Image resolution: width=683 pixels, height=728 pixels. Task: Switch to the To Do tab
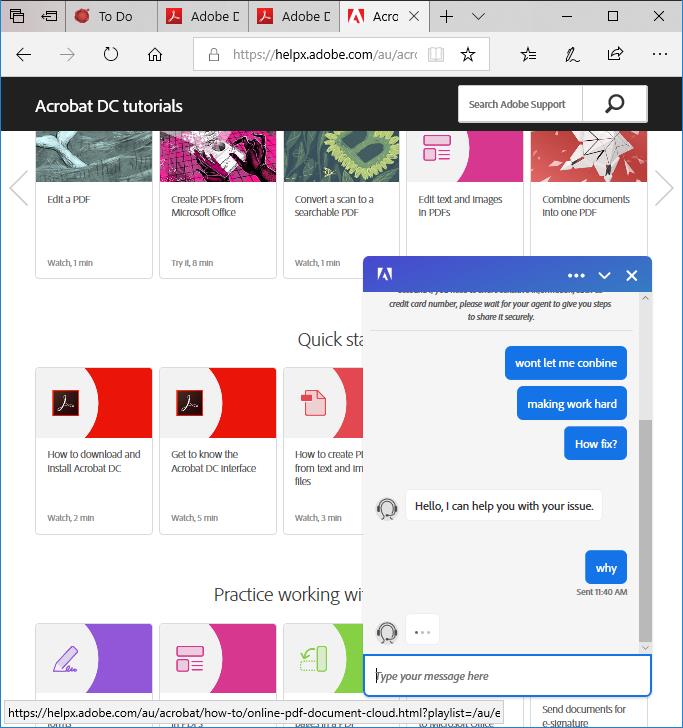(x=111, y=17)
